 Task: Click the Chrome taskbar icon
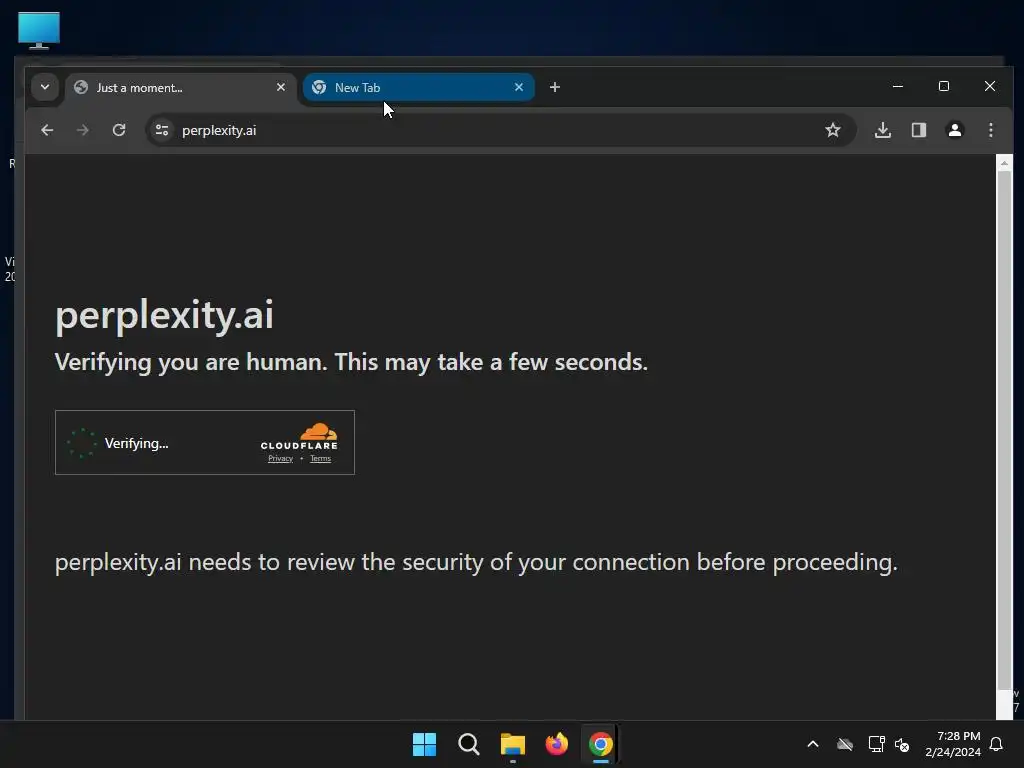pos(600,744)
